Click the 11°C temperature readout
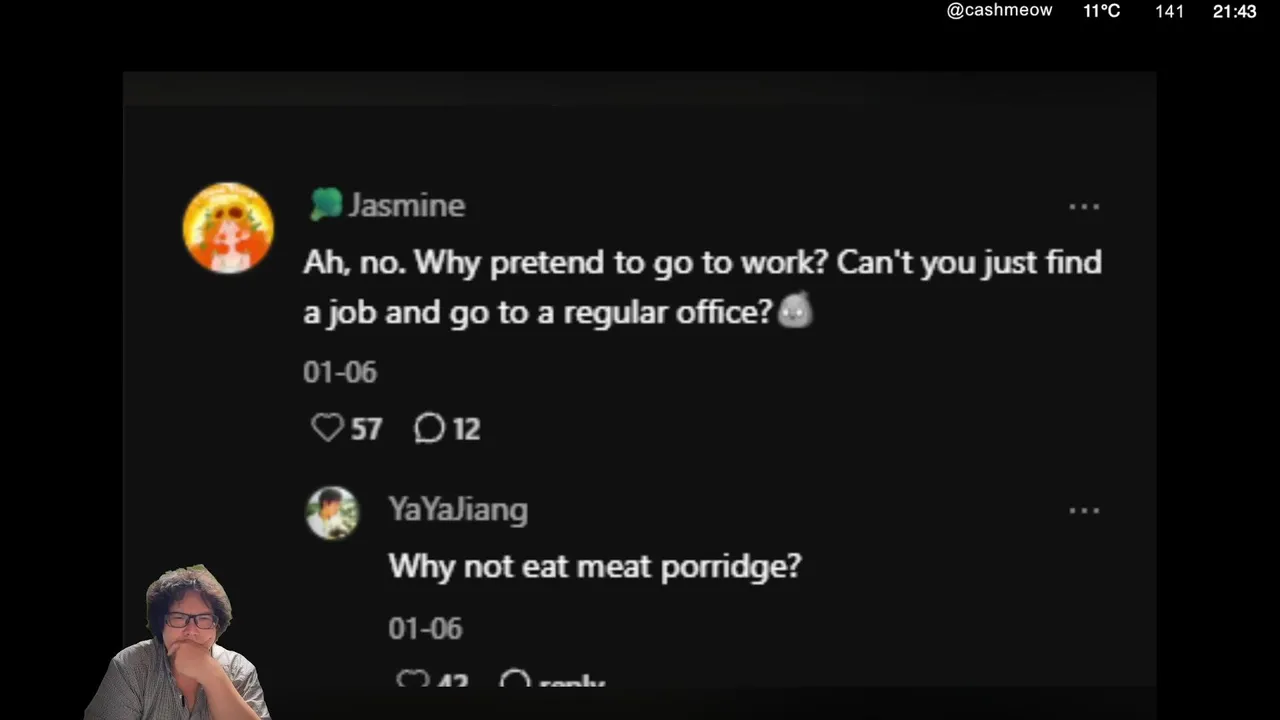This screenshot has width=1280, height=720. coord(1101,11)
